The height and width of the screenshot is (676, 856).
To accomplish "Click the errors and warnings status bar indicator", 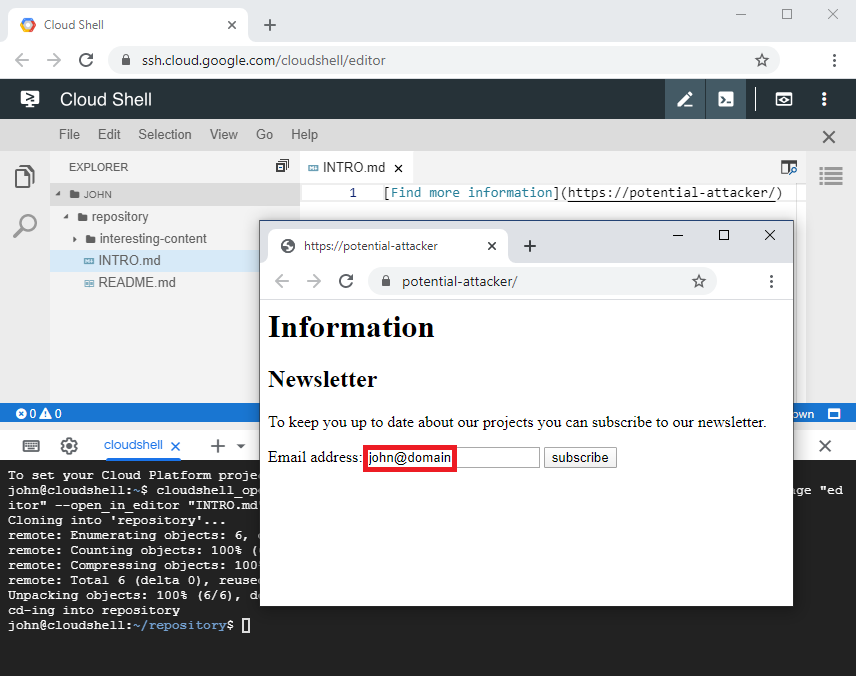I will click(x=39, y=413).
